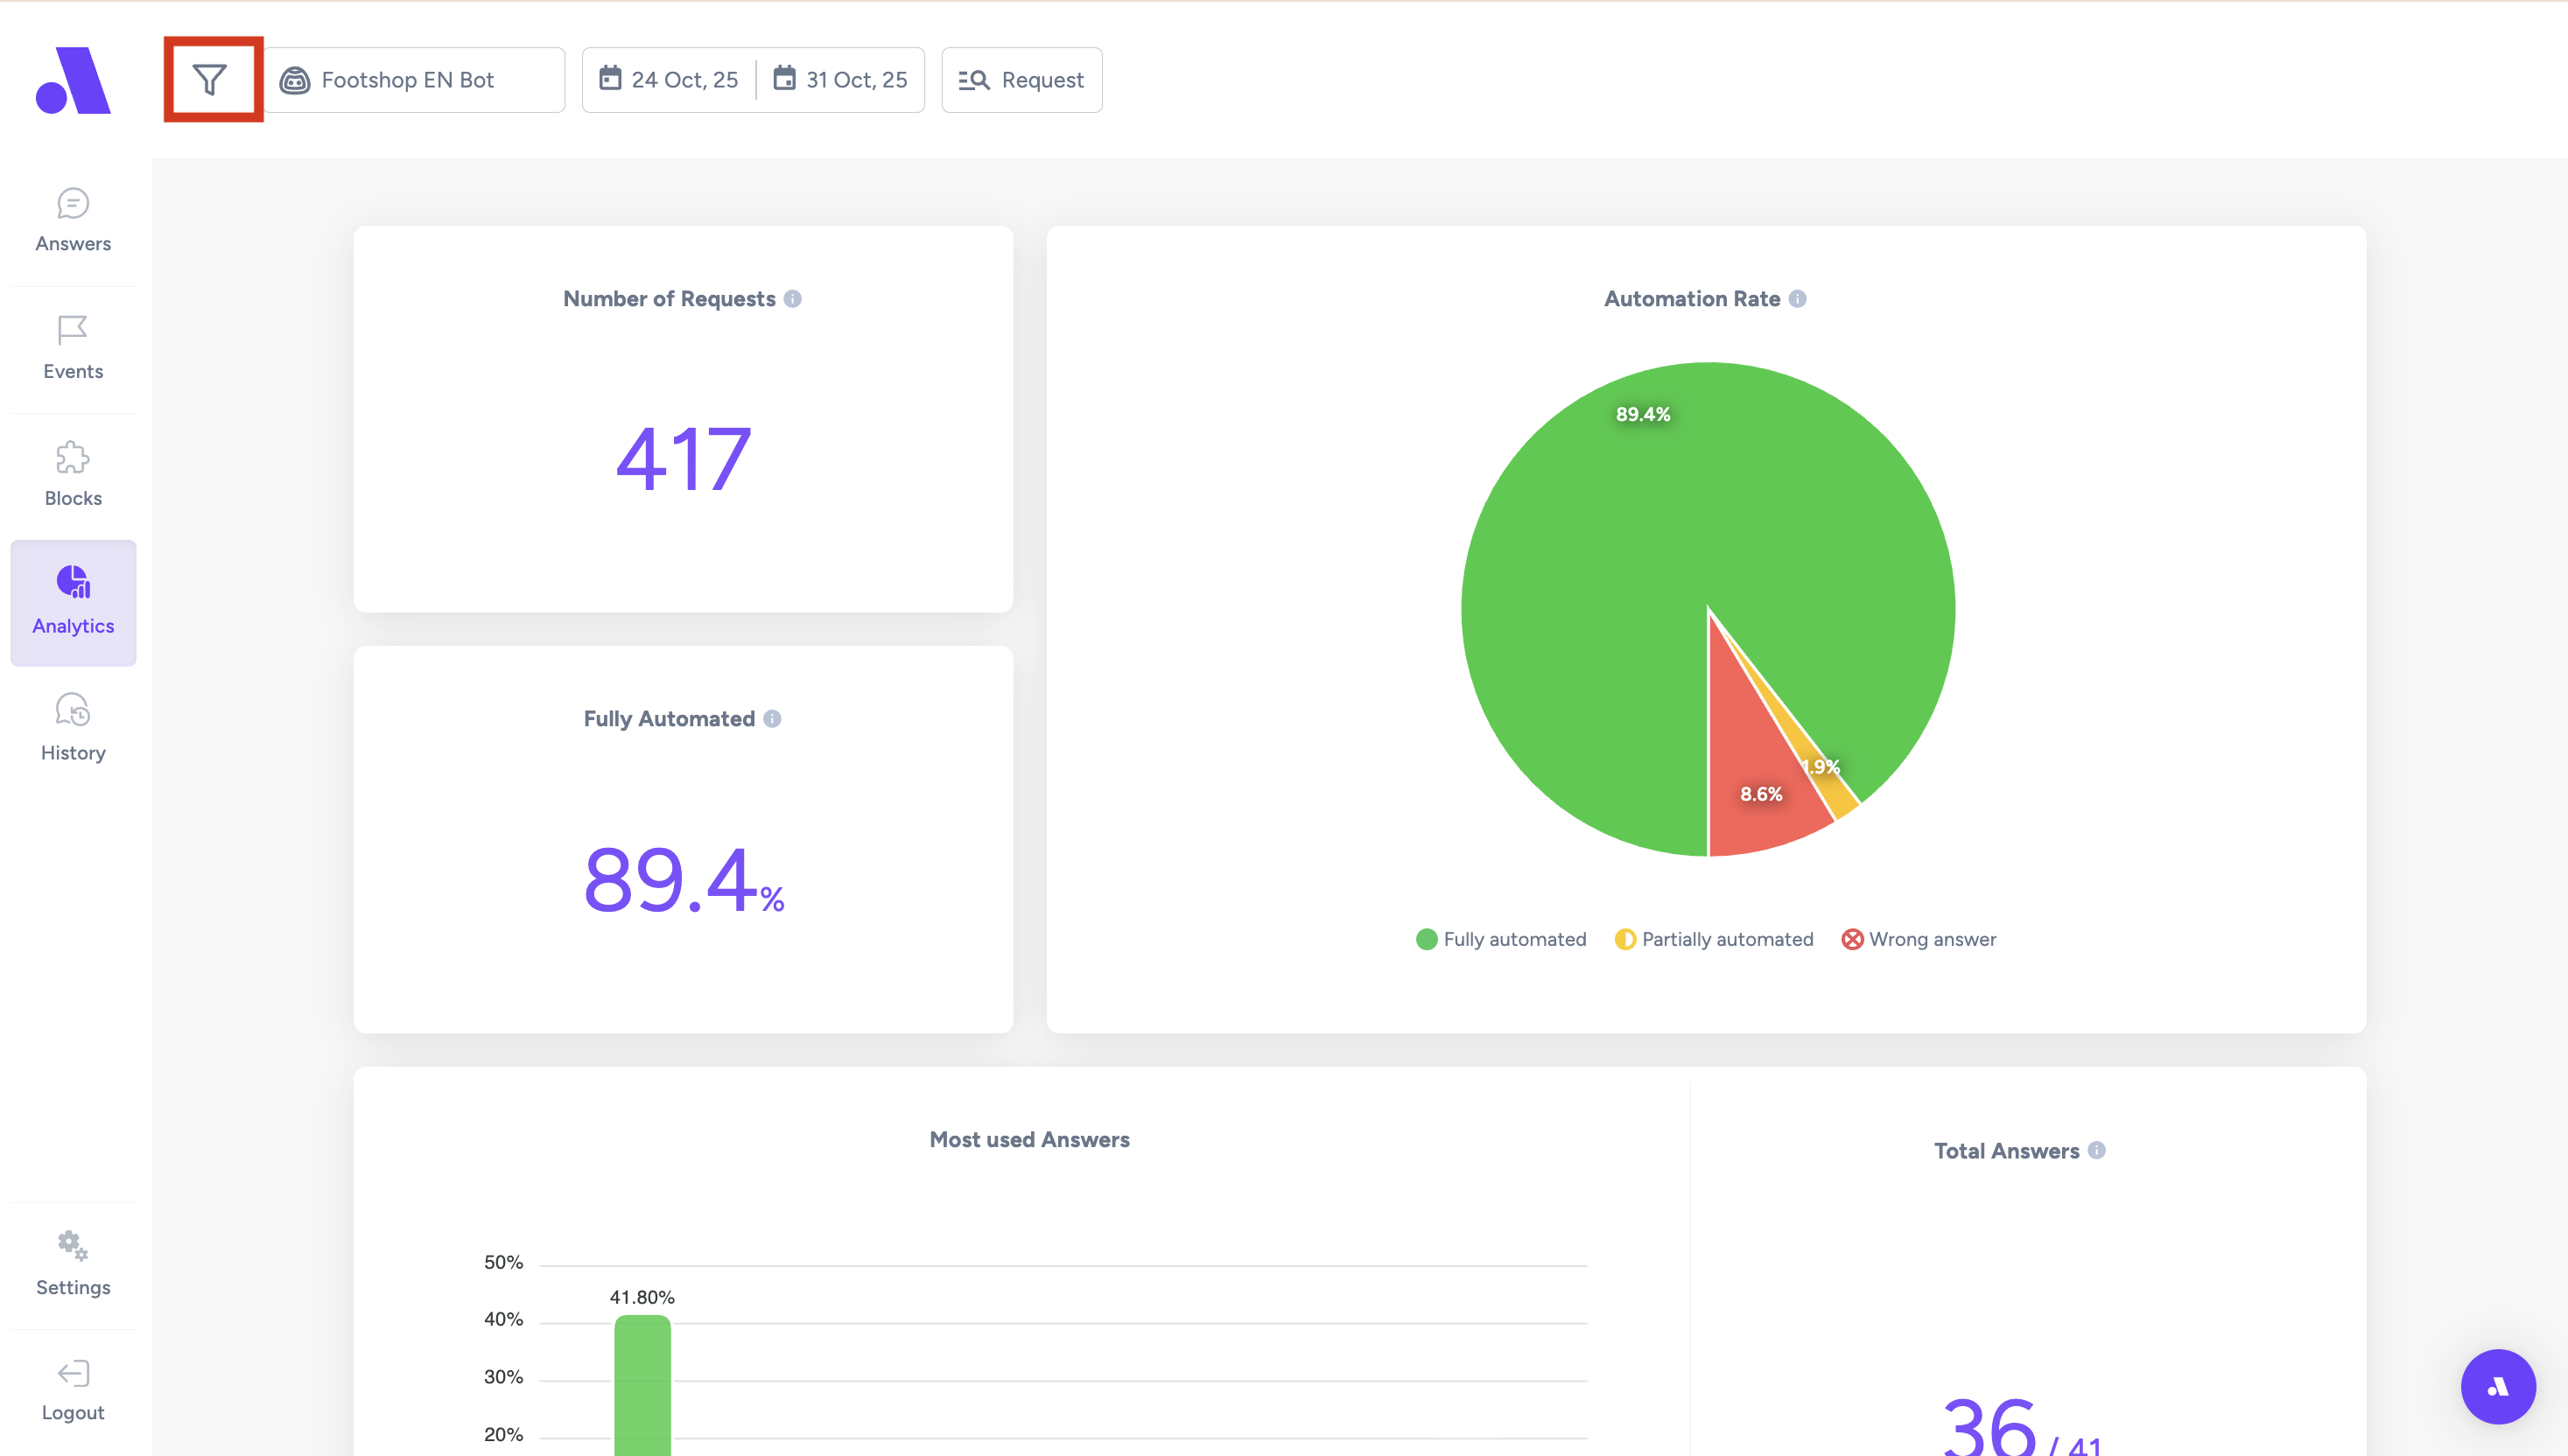Open end date 31 Oct, 25 picker
The image size is (2568, 1456).
pos(840,80)
